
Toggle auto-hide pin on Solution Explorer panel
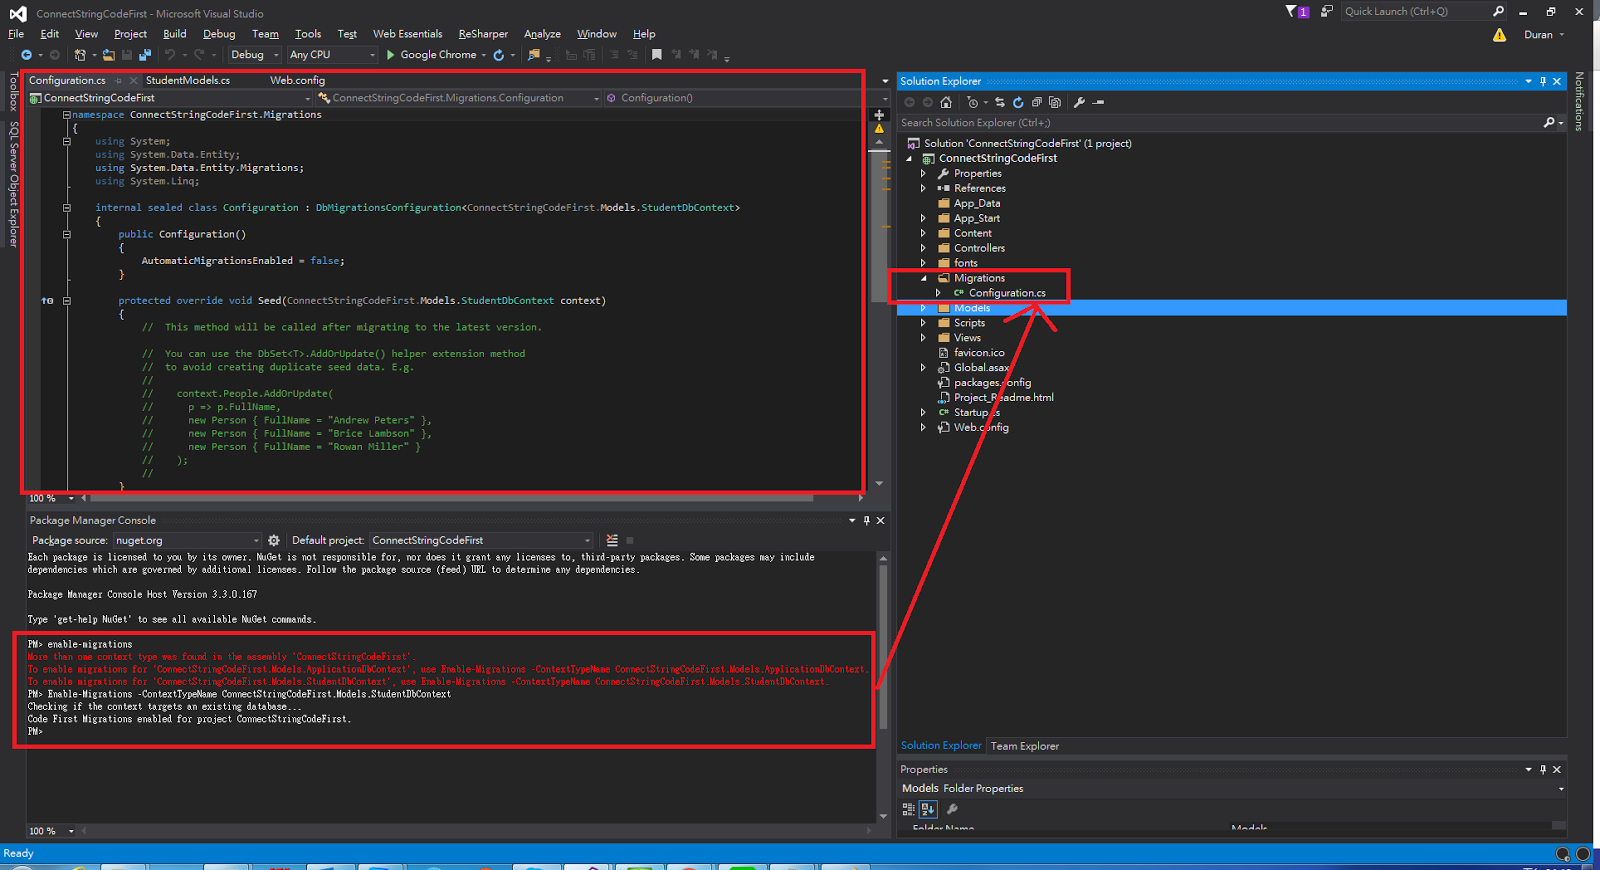coord(1543,81)
